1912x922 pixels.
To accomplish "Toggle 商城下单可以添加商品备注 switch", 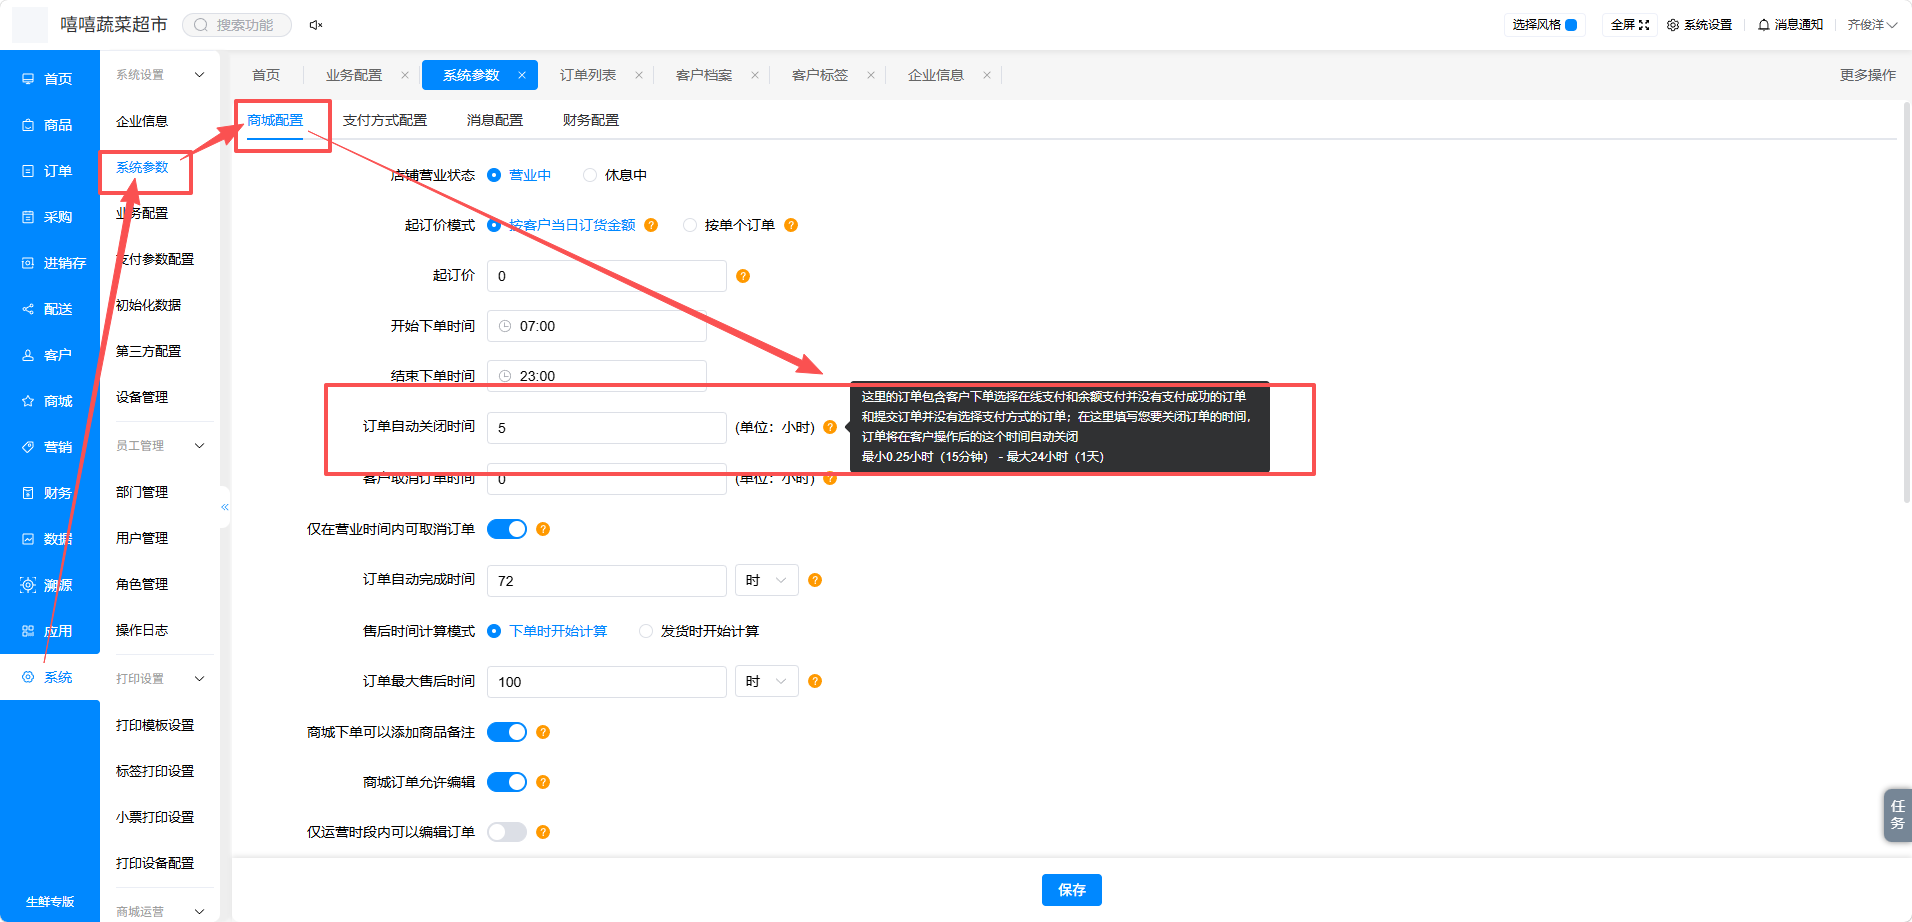I will click(x=507, y=732).
